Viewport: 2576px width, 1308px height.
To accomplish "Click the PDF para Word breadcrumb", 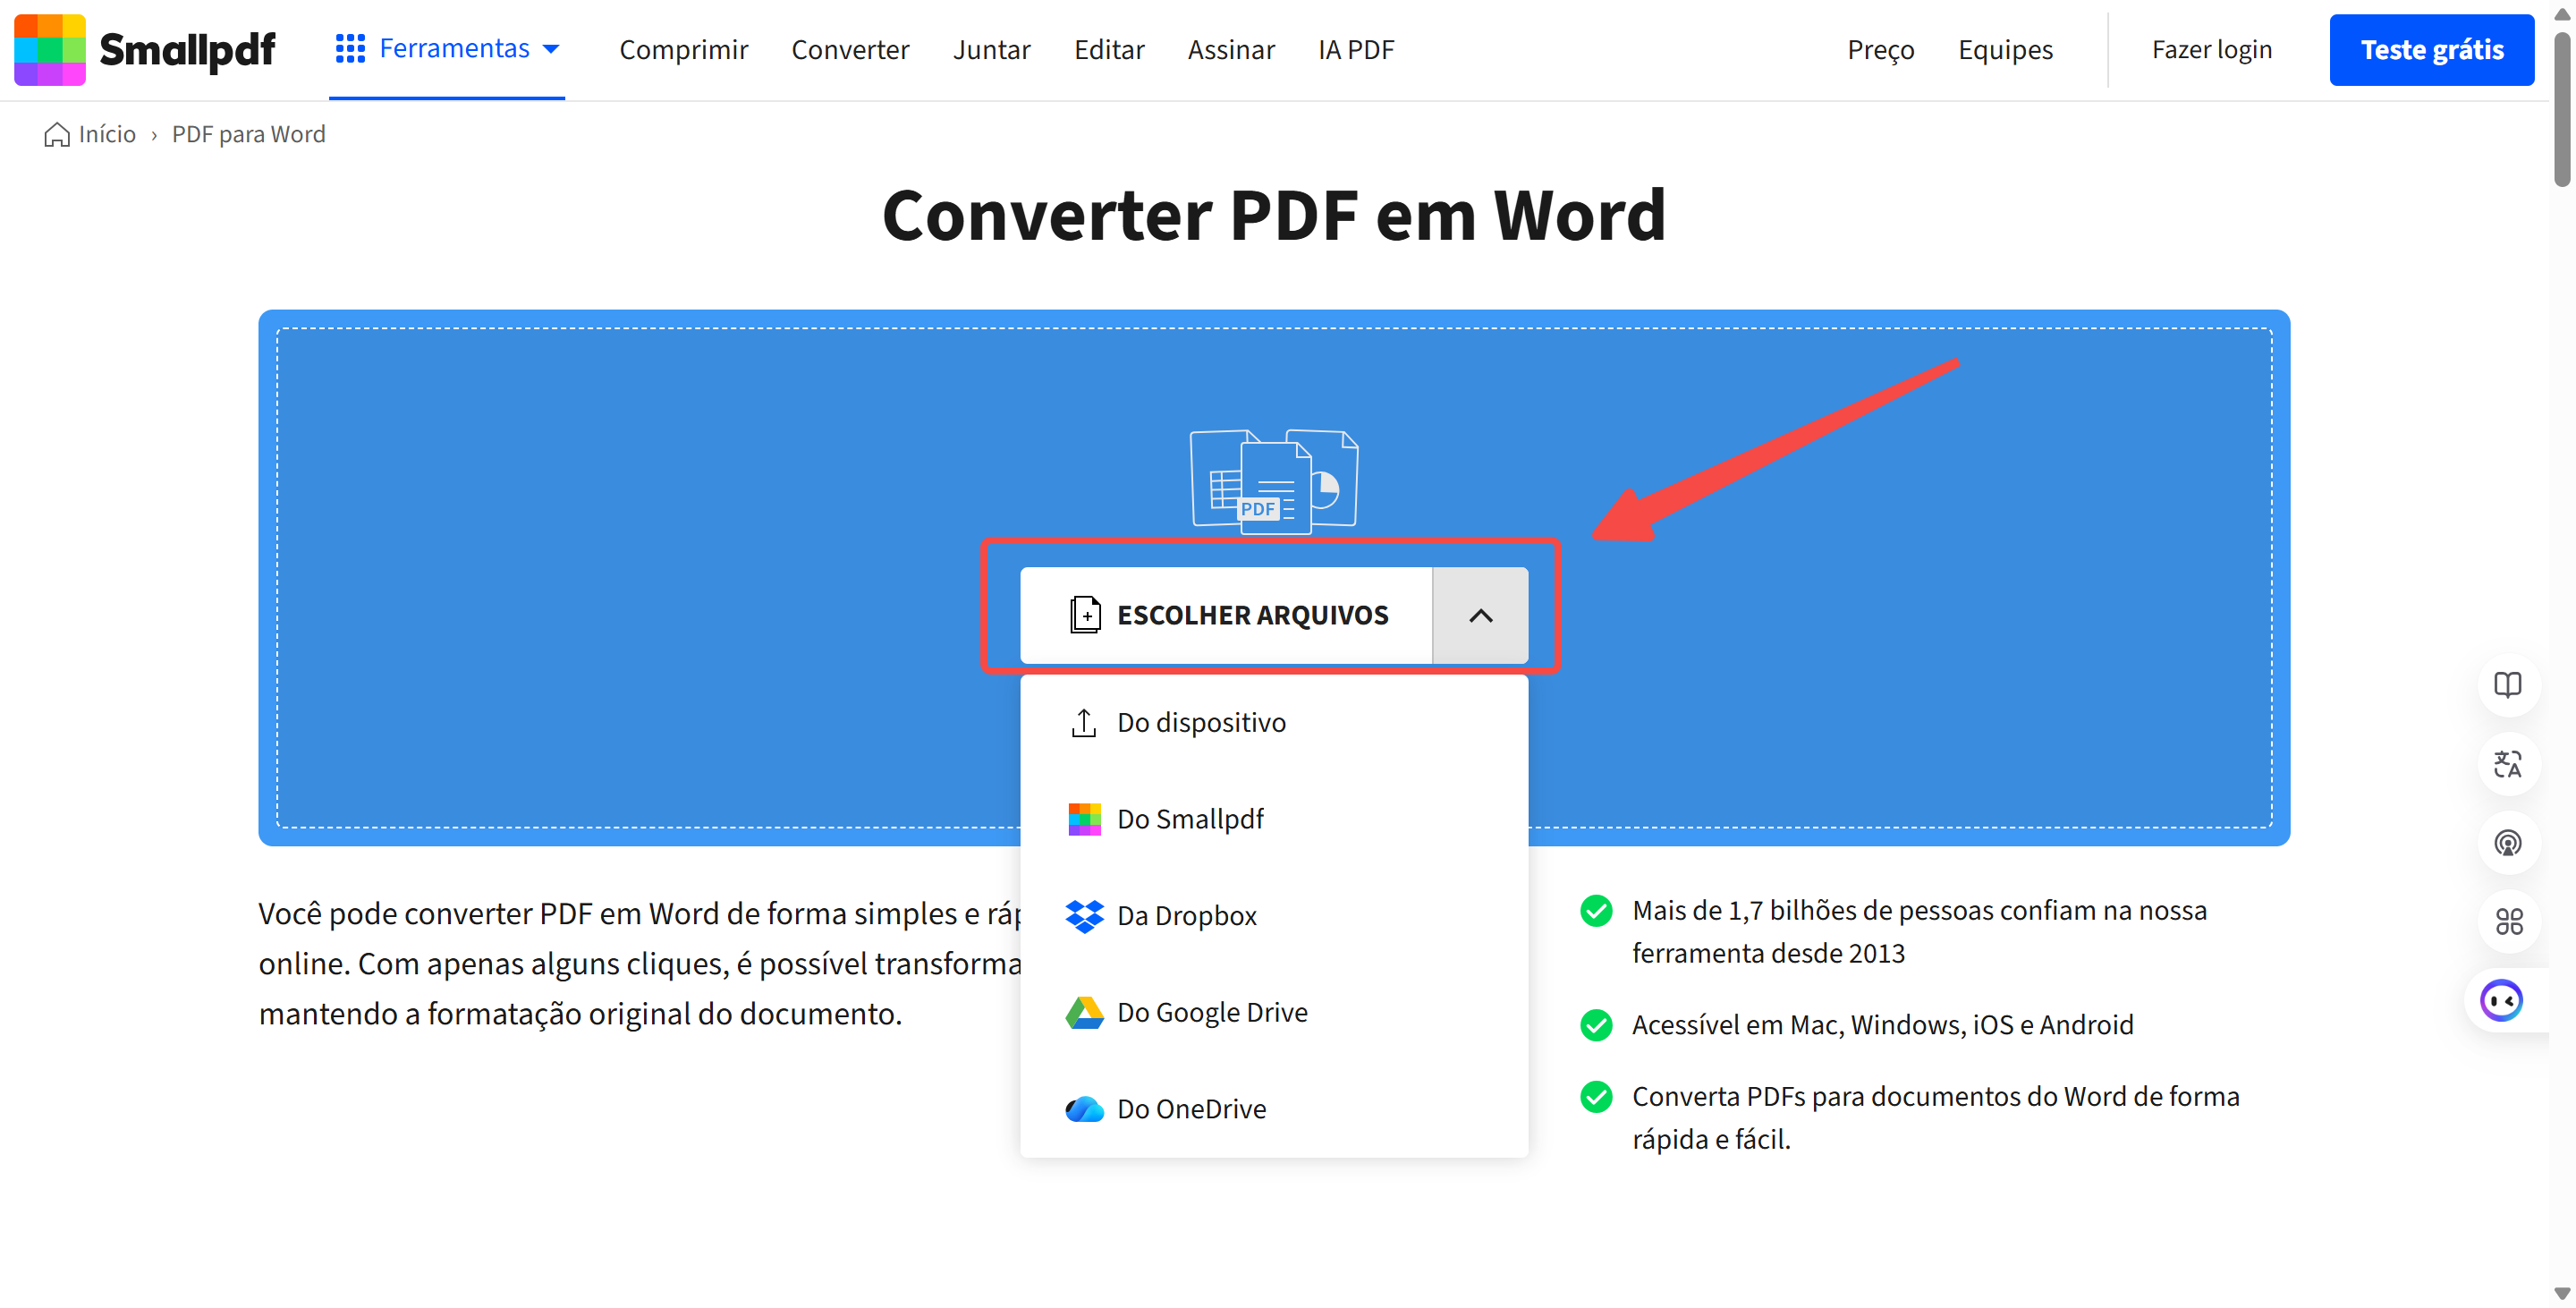I will [x=248, y=134].
